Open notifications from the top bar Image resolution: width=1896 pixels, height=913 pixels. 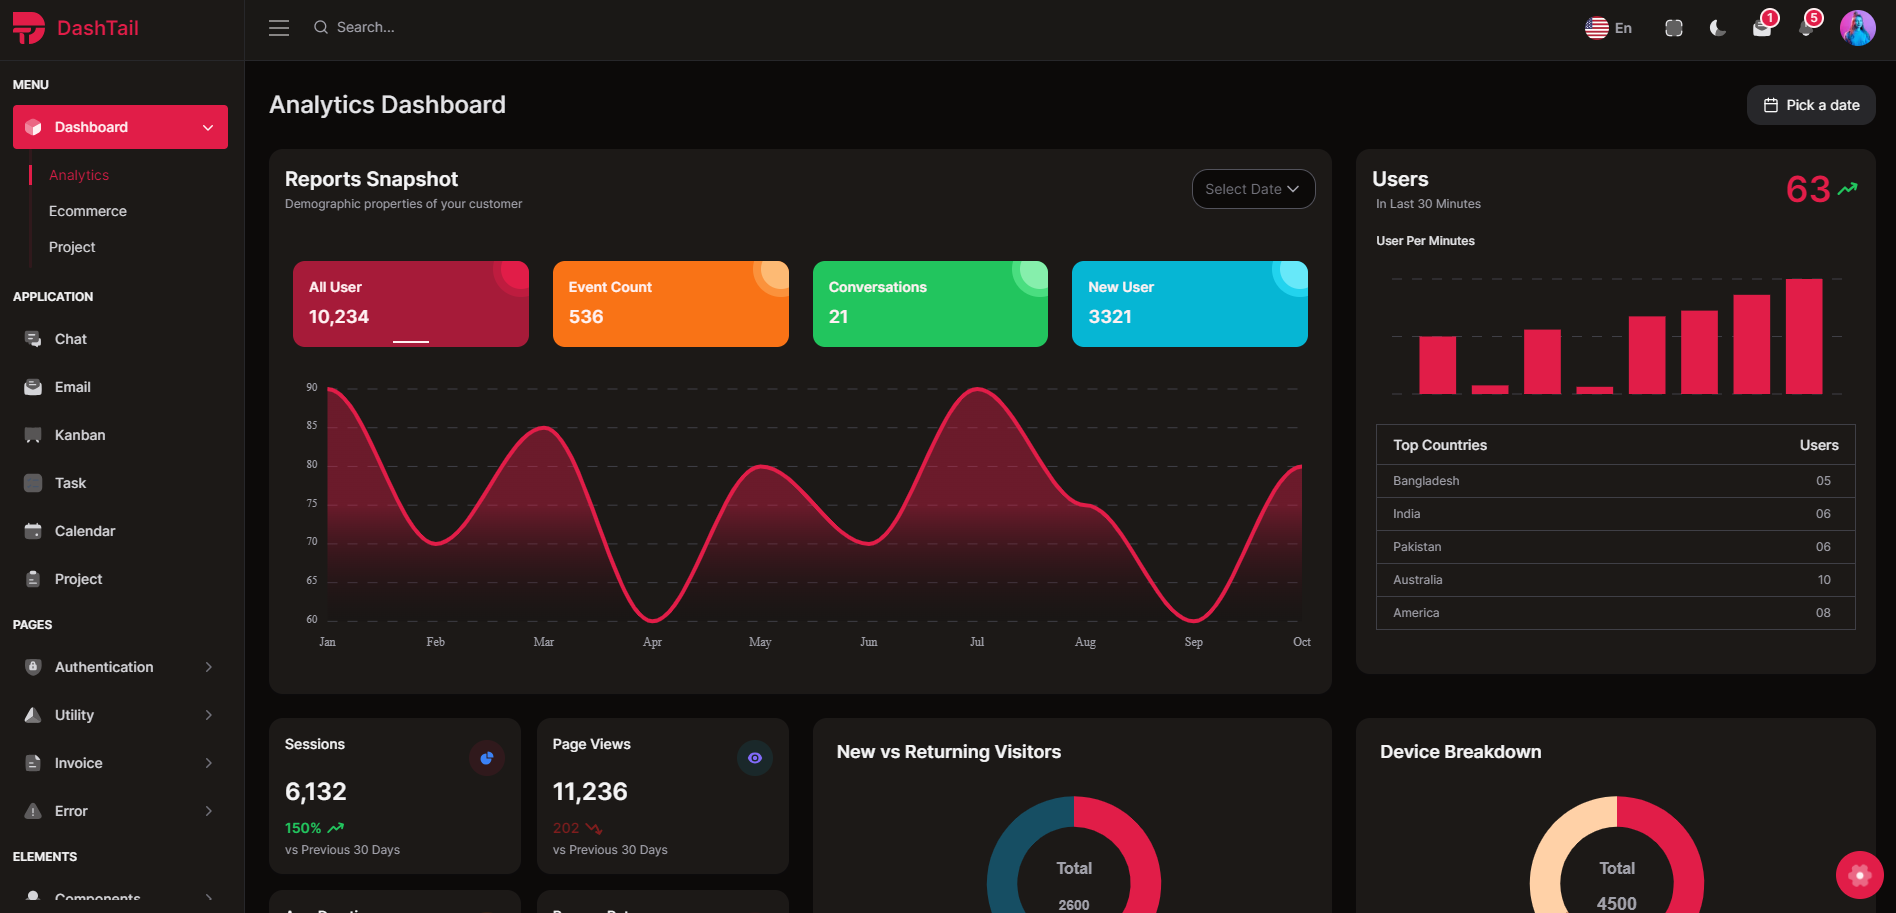click(1806, 27)
